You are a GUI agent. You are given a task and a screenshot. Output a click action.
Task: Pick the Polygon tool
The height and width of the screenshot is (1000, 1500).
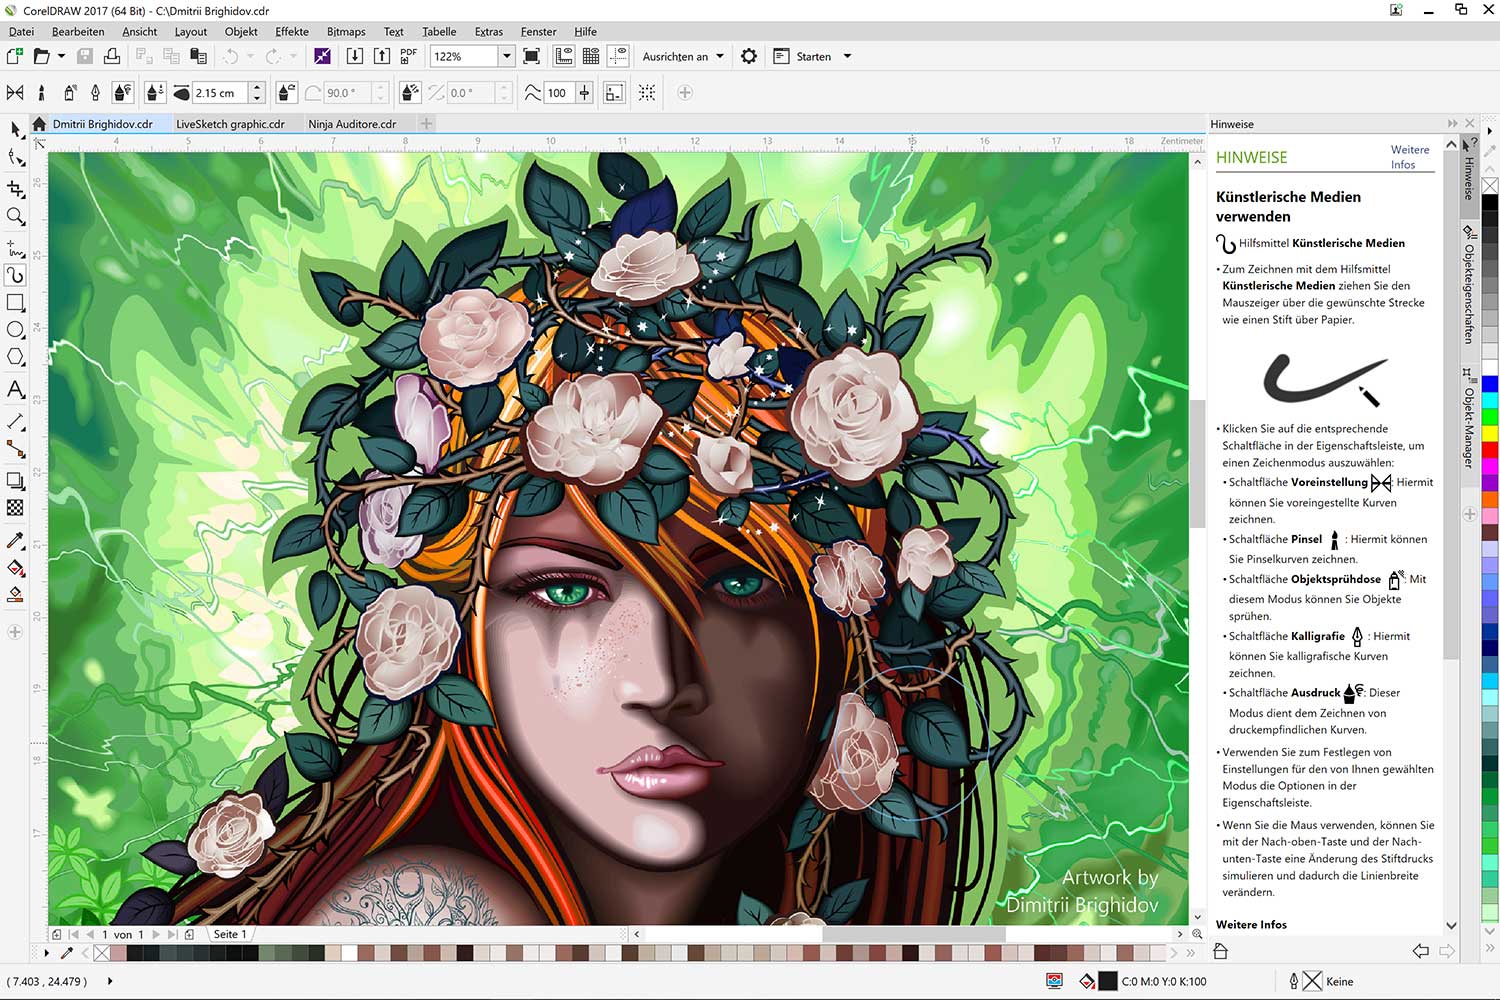coord(15,357)
